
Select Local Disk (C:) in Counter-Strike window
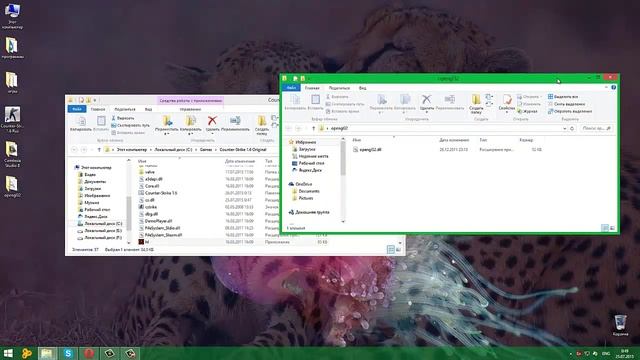[x=100, y=224]
